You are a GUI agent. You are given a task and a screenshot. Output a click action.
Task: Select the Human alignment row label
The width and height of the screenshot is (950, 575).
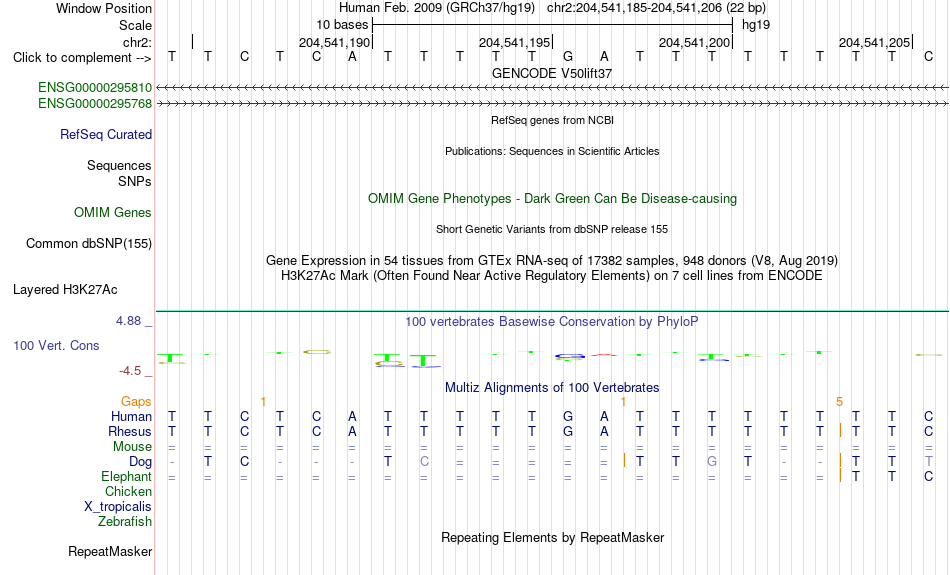click(x=131, y=416)
